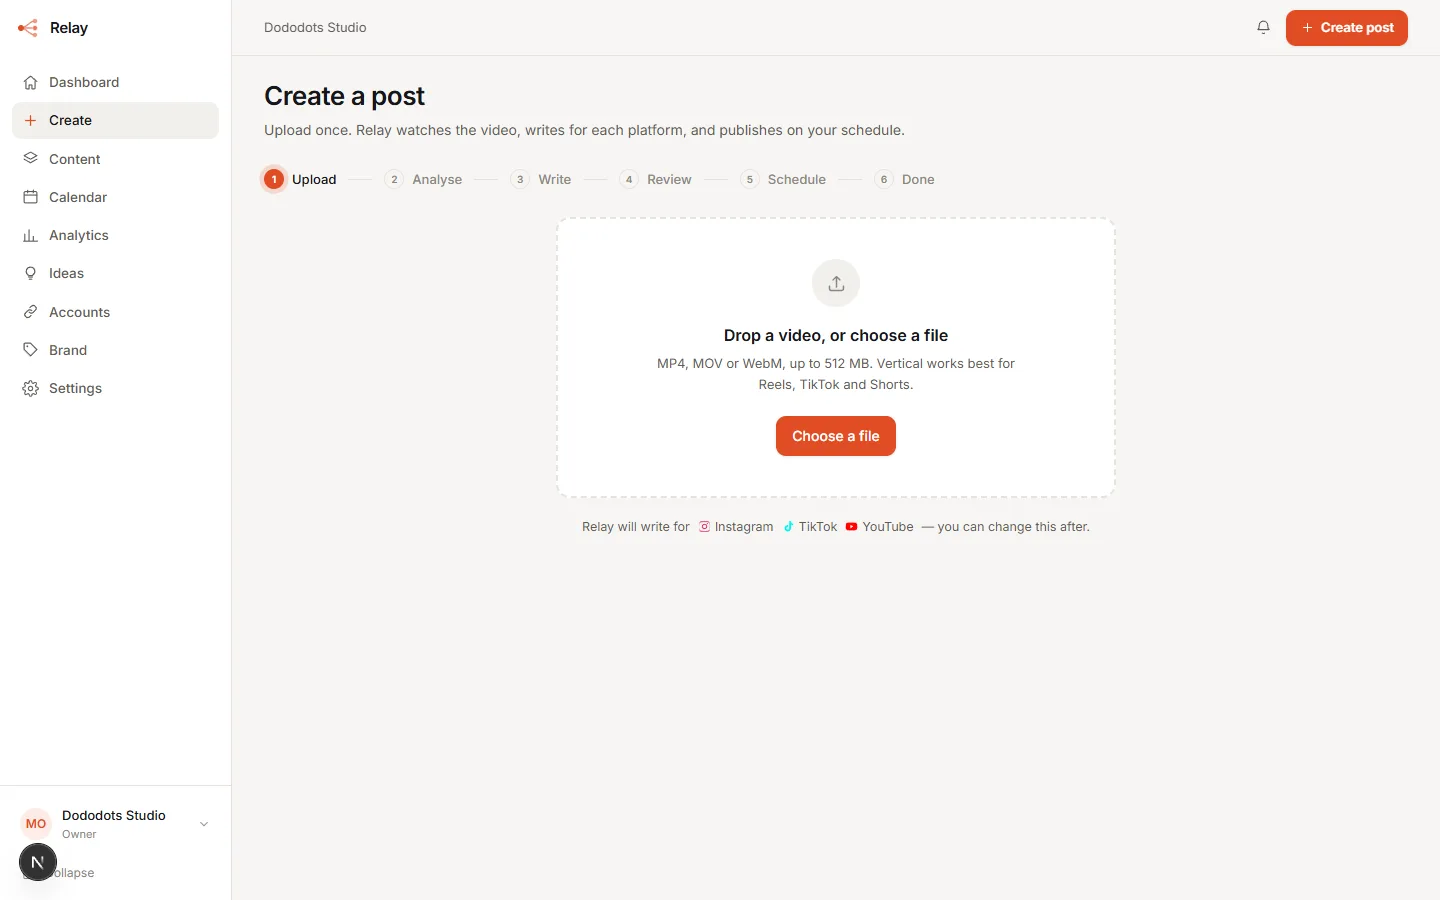1440x900 pixels.
Task: Click the 'Create a post' page heading
Action: 345,96
